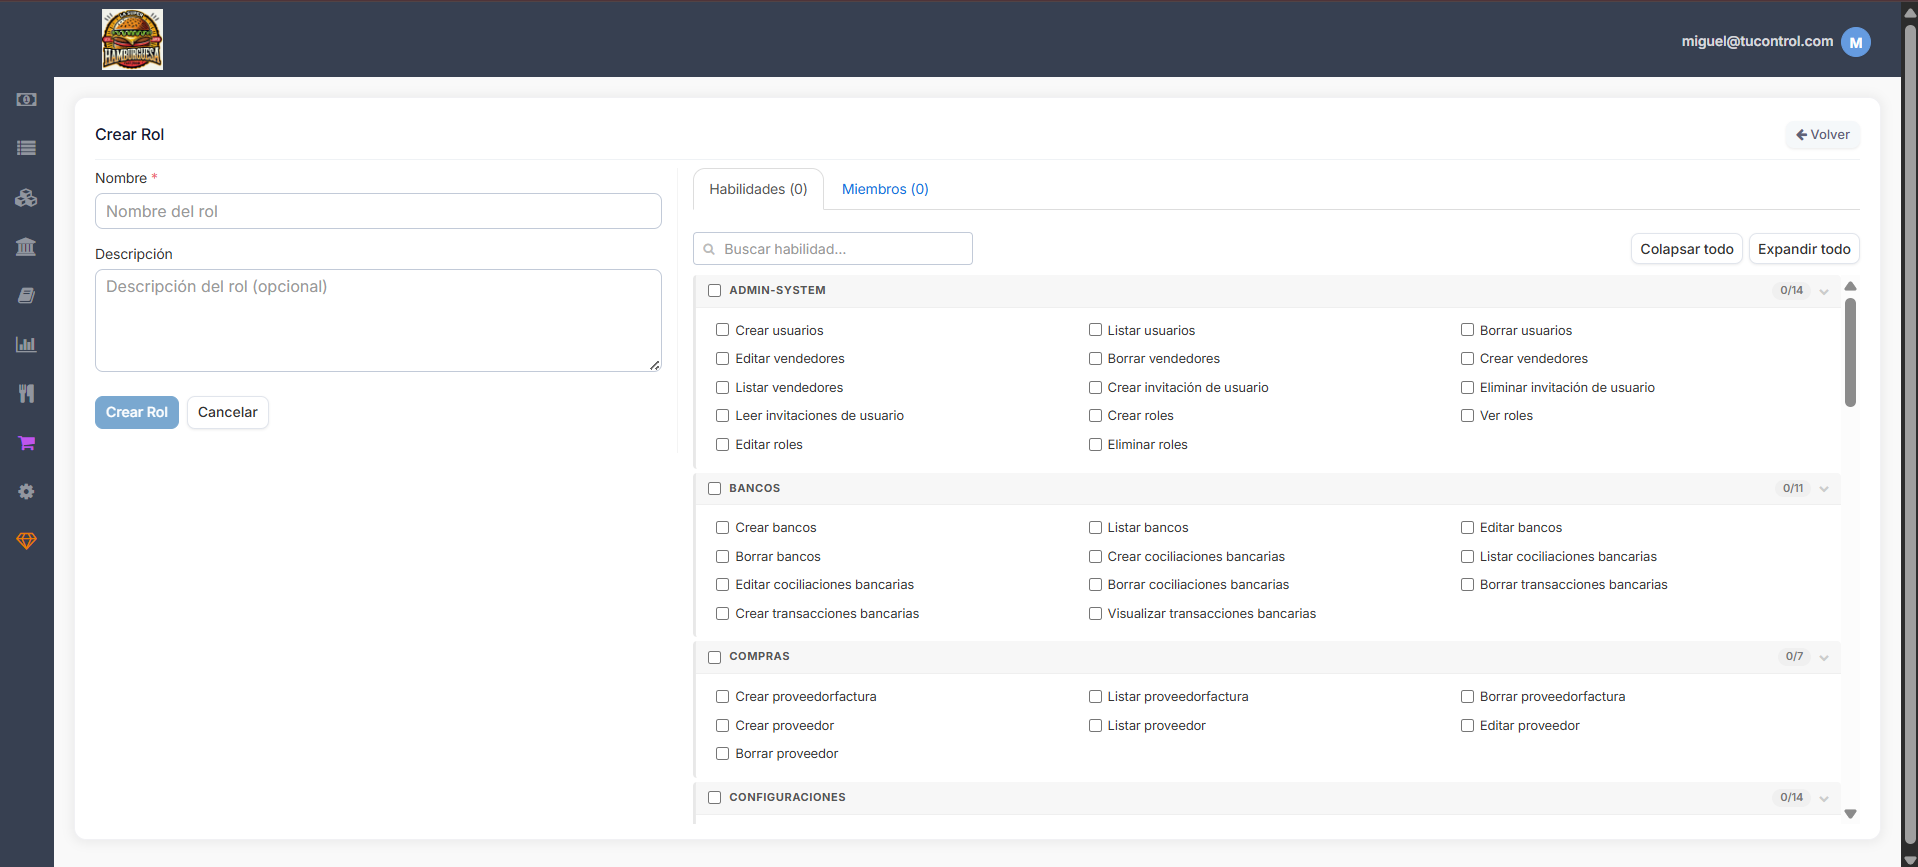This screenshot has height=867, width=1918.
Task: Open the bank building sidebar icon
Action: [27, 246]
